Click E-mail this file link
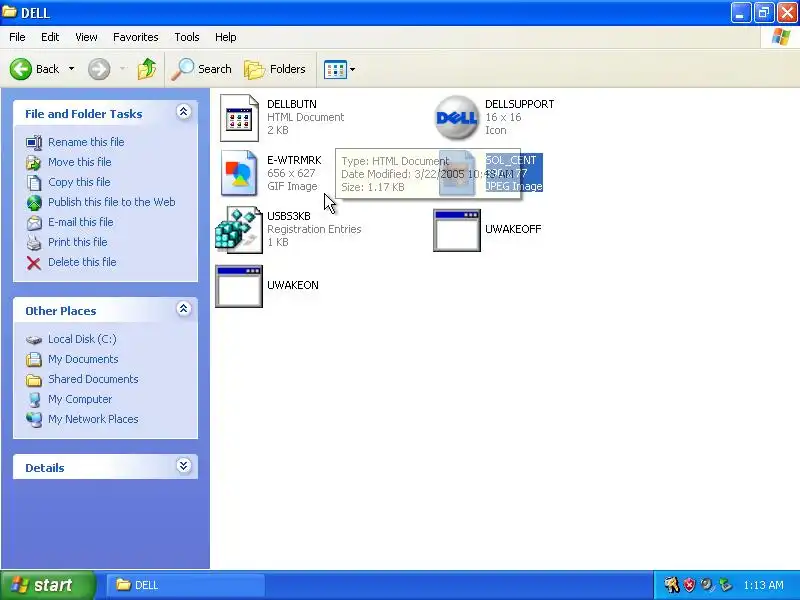Screen dimensions: 800x600 [81, 222]
